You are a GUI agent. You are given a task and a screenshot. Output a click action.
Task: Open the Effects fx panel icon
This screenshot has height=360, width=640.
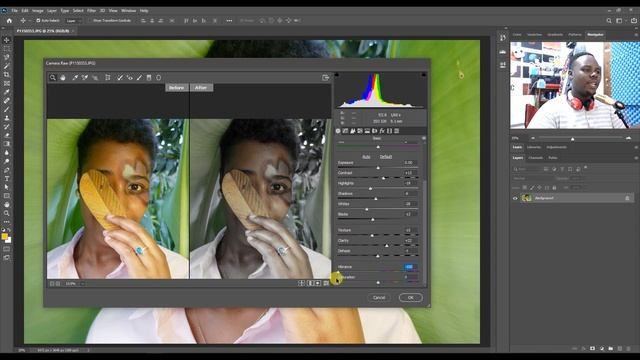point(382,131)
